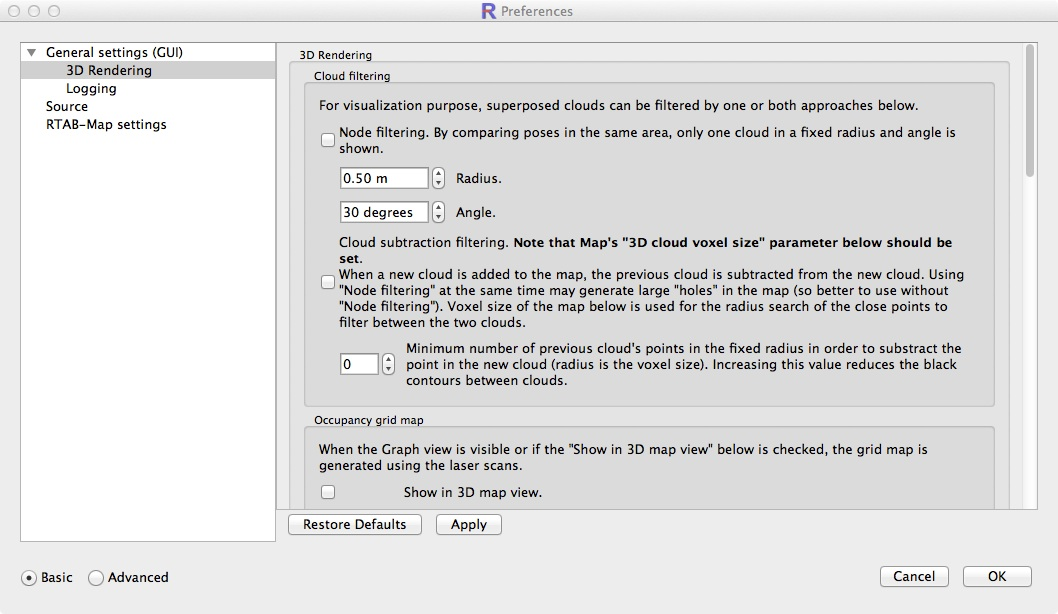The width and height of the screenshot is (1058, 614).
Task: Enable cloud subtraction filtering
Action: coord(327,282)
